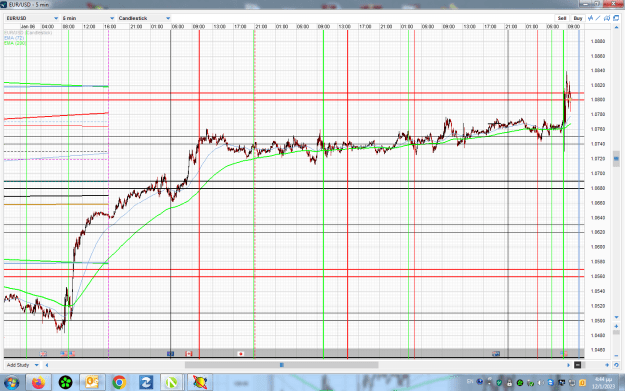Click the time scrollbar left arrow
Screen dimensions: 625x391
coord(47,365)
